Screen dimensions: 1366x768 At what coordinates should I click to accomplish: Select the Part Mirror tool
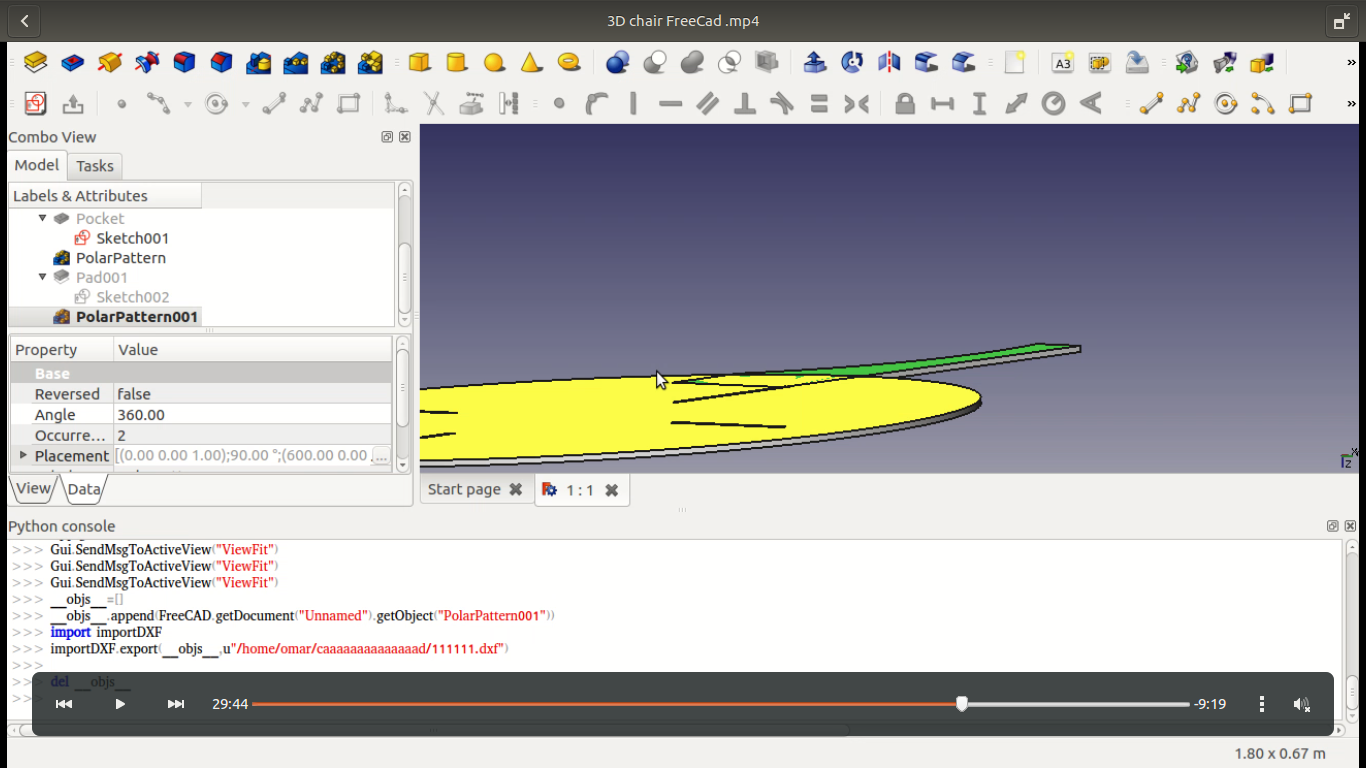click(x=889, y=63)
